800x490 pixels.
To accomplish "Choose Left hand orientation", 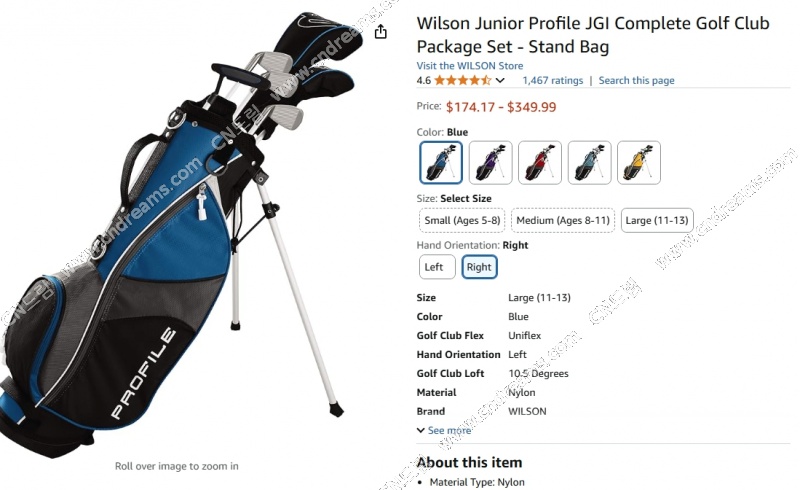I will click(437, 267).
